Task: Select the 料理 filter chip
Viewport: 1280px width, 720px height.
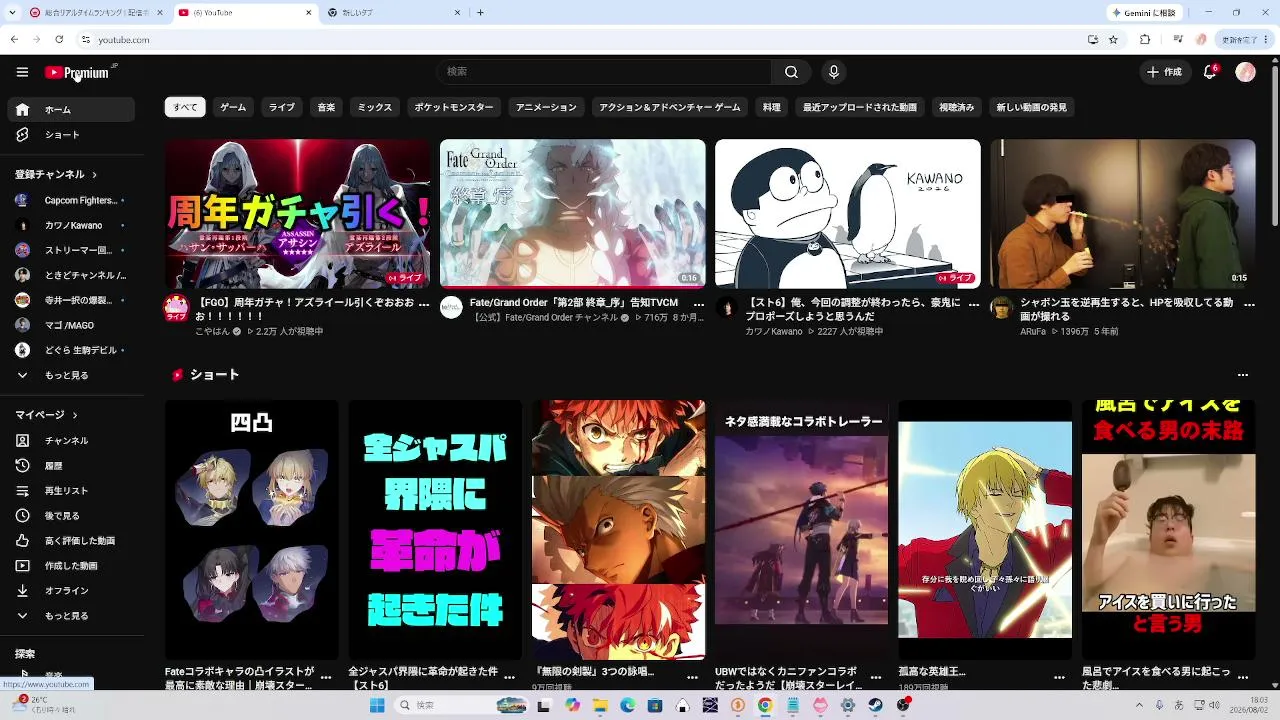Action: pos(772,107)
